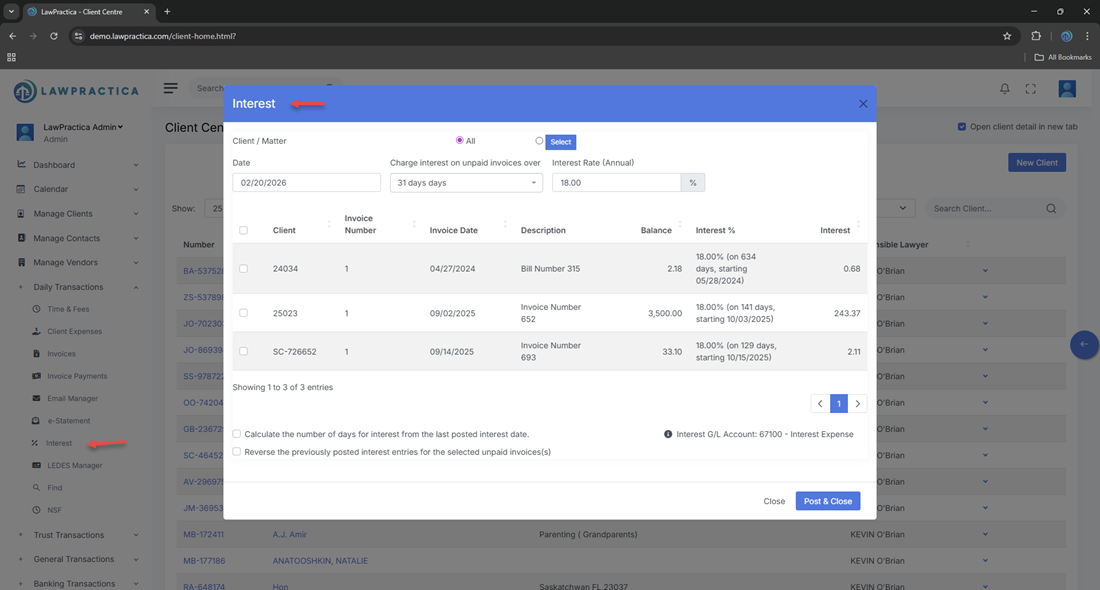Open the 31 days dropdown

466,183
